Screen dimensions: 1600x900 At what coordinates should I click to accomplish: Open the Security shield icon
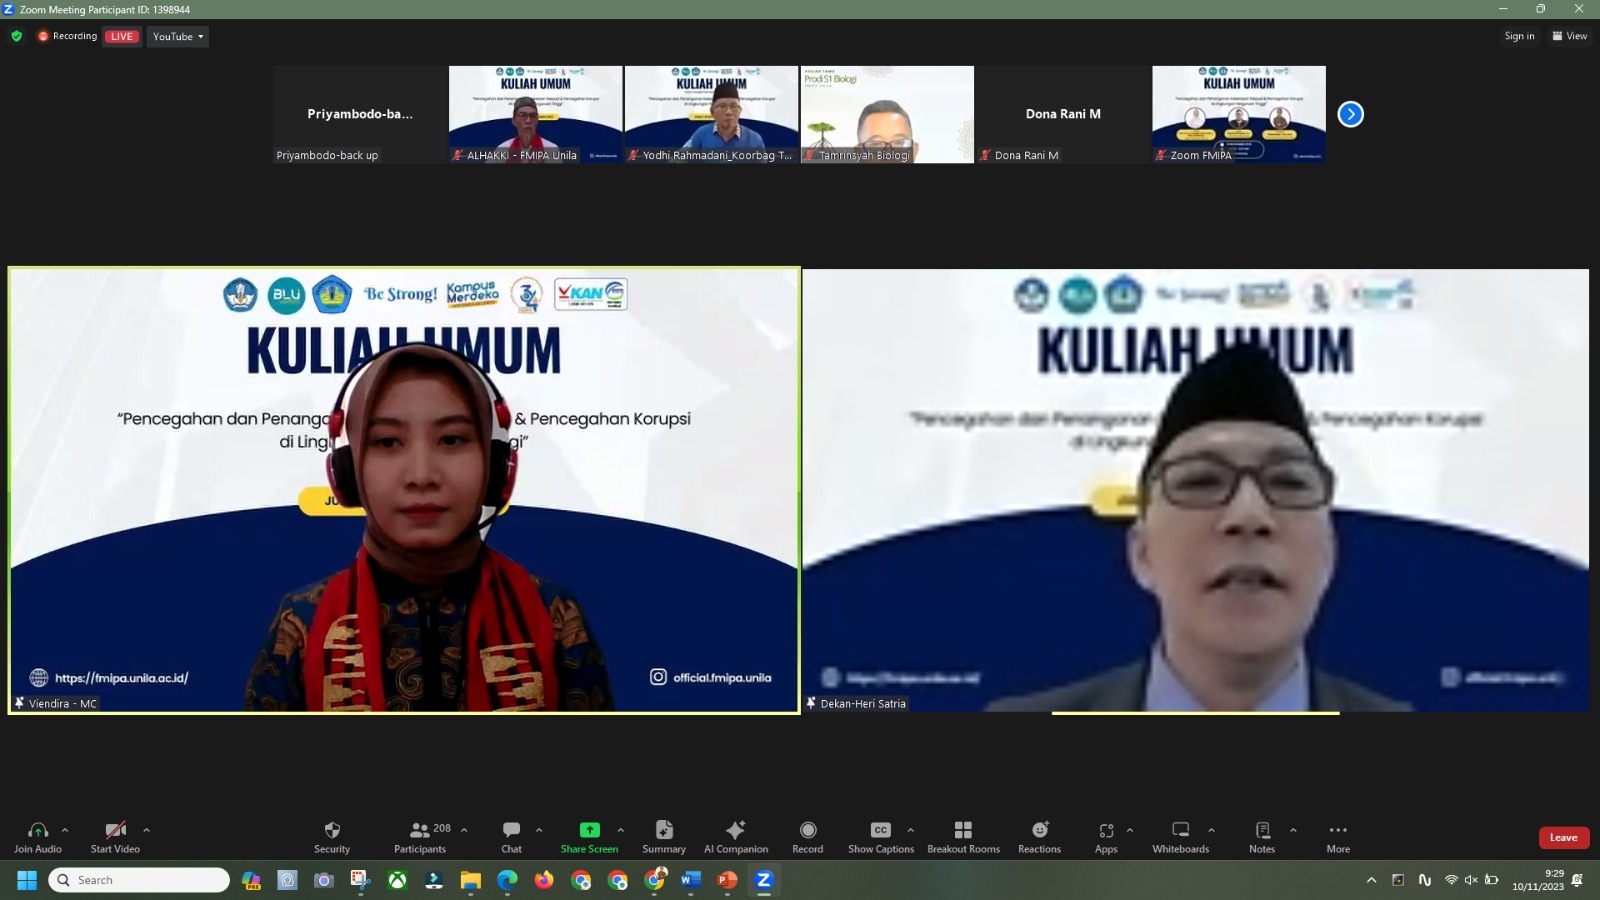click(x=332, y=836)
